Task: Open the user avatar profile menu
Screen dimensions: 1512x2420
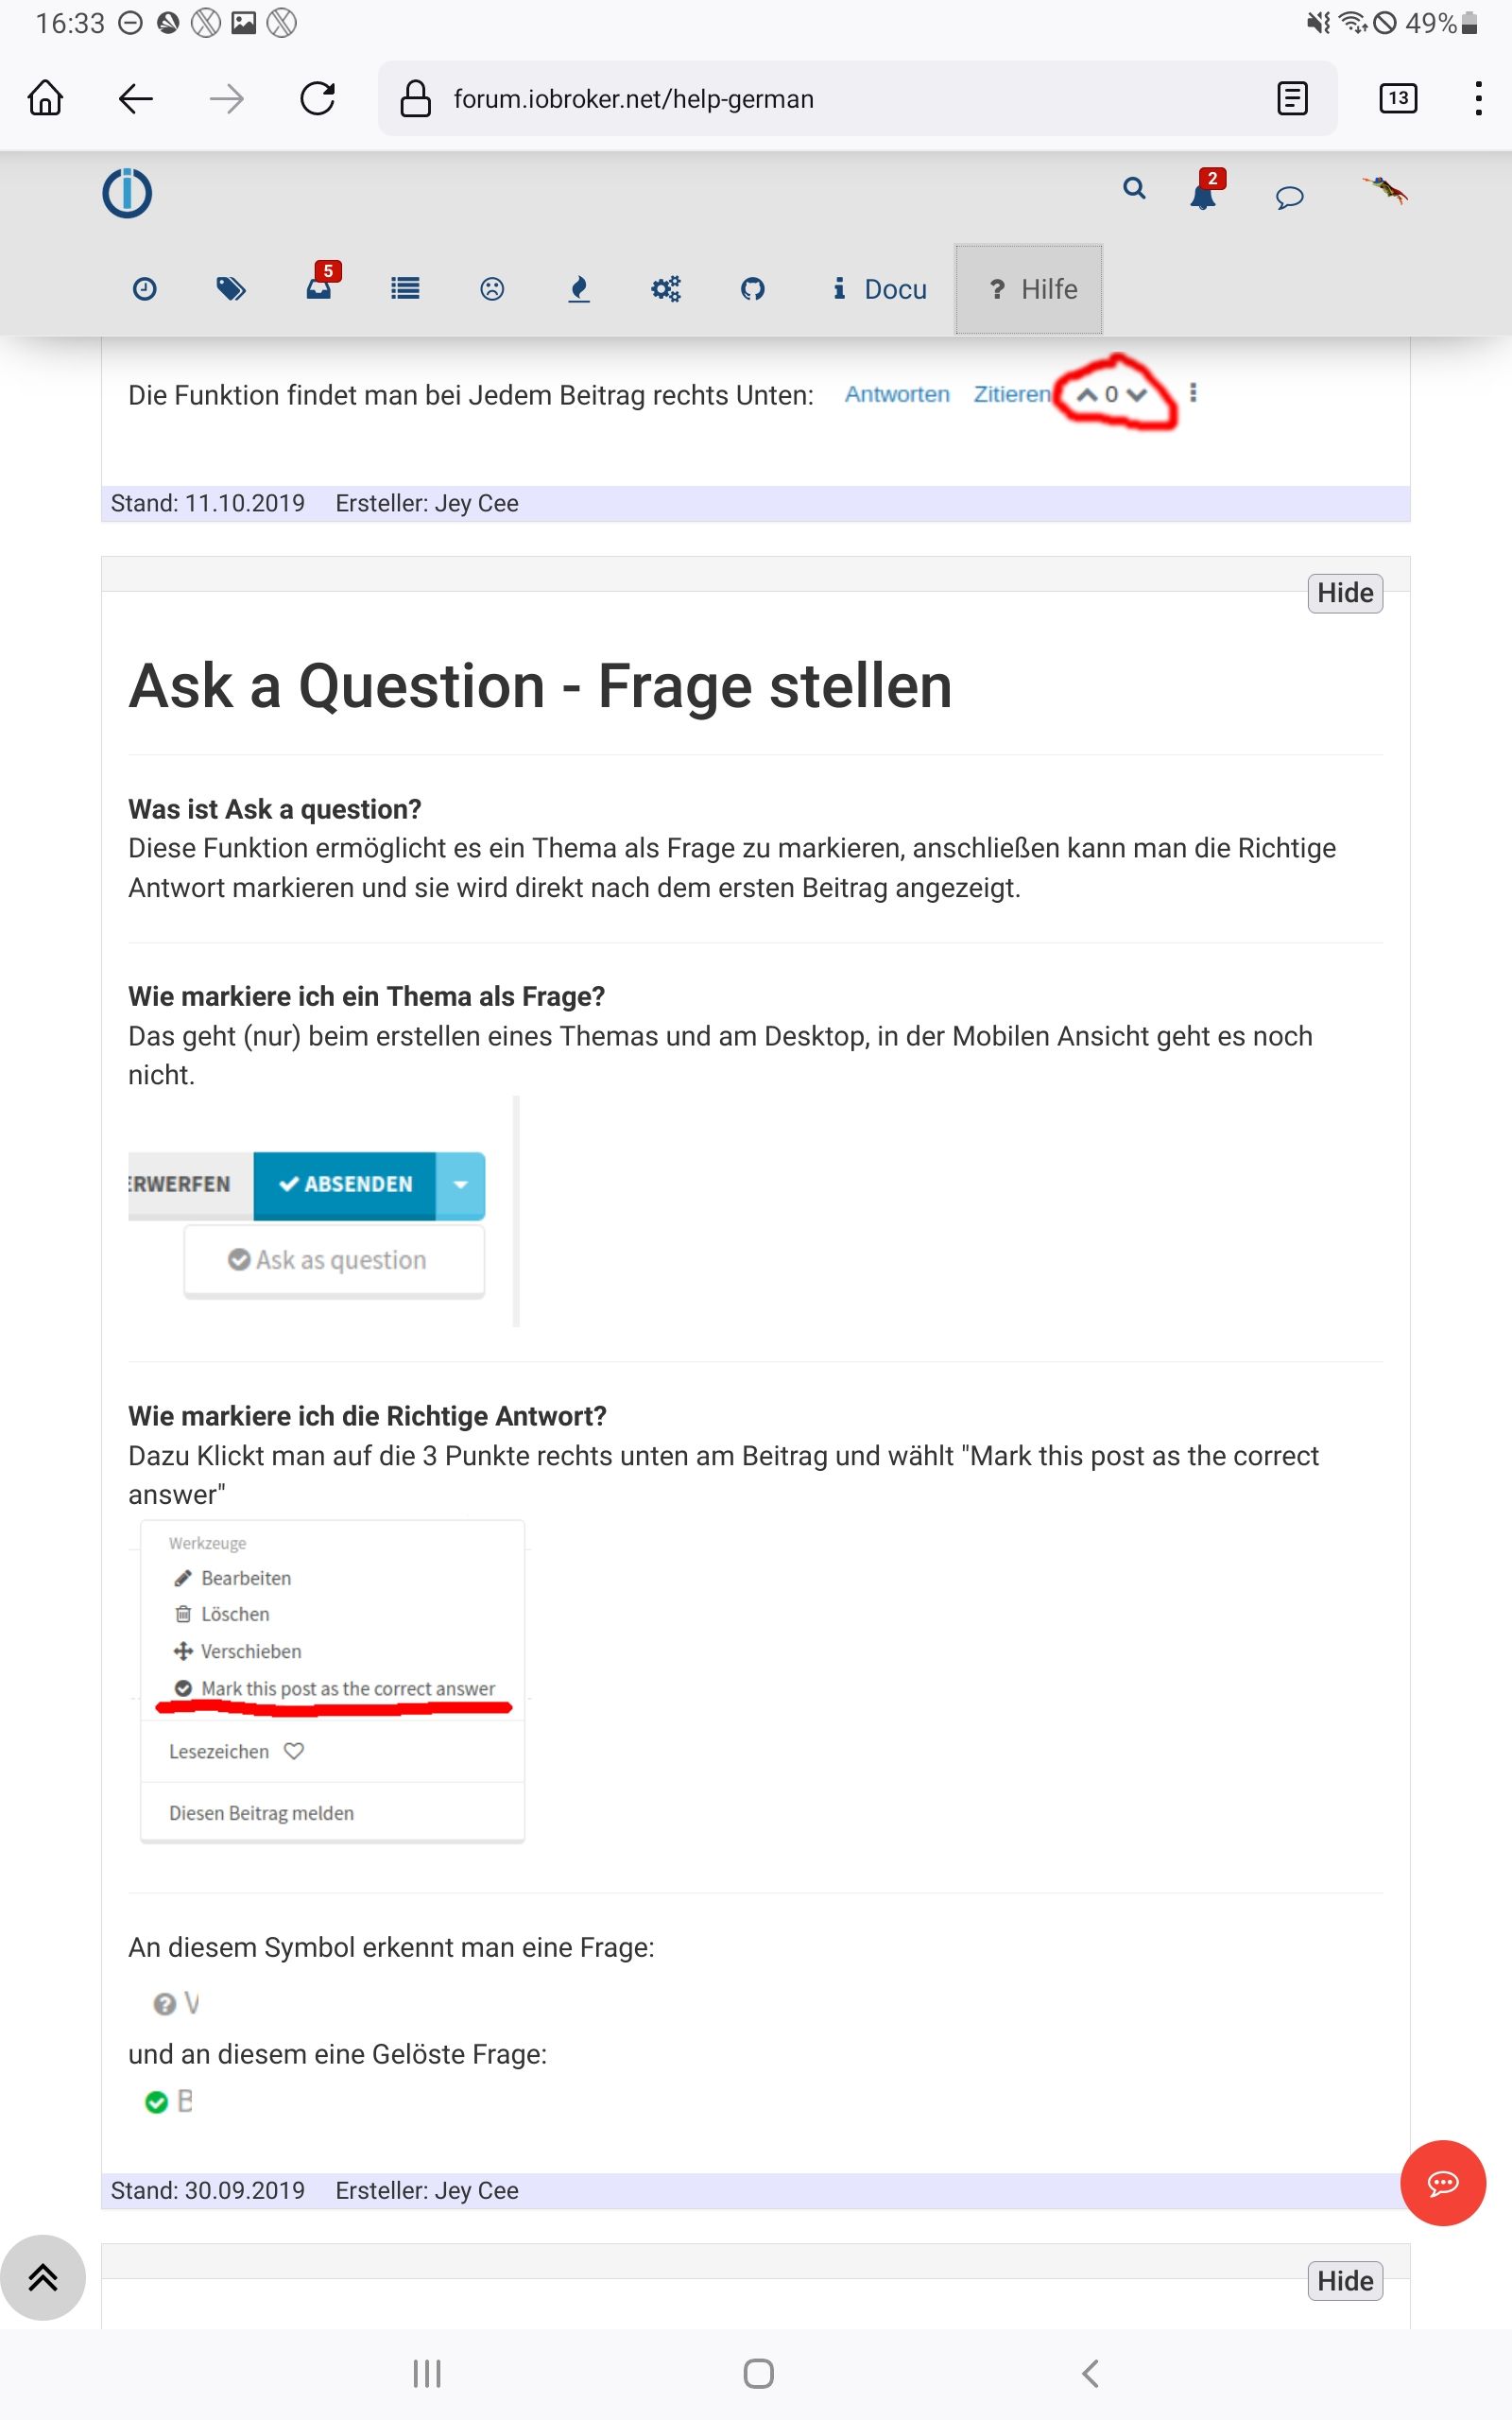Action: pos(1385,190)
